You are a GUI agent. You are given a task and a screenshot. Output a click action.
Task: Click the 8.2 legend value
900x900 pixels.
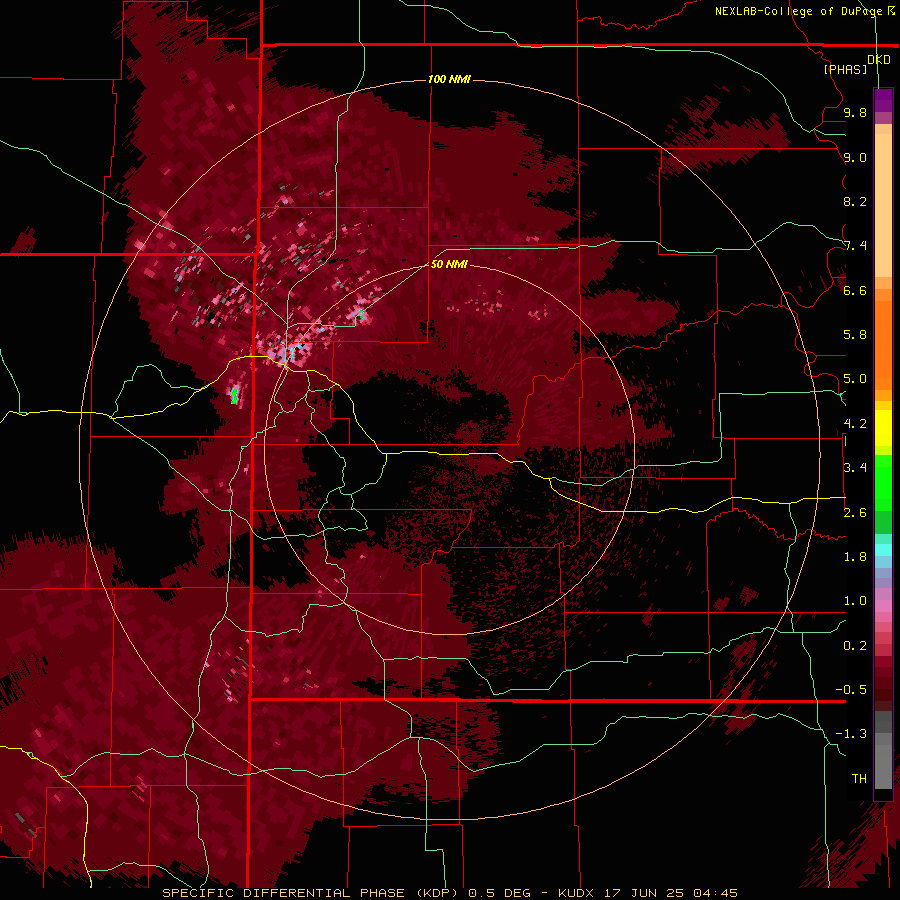click(x=855, y=202)
